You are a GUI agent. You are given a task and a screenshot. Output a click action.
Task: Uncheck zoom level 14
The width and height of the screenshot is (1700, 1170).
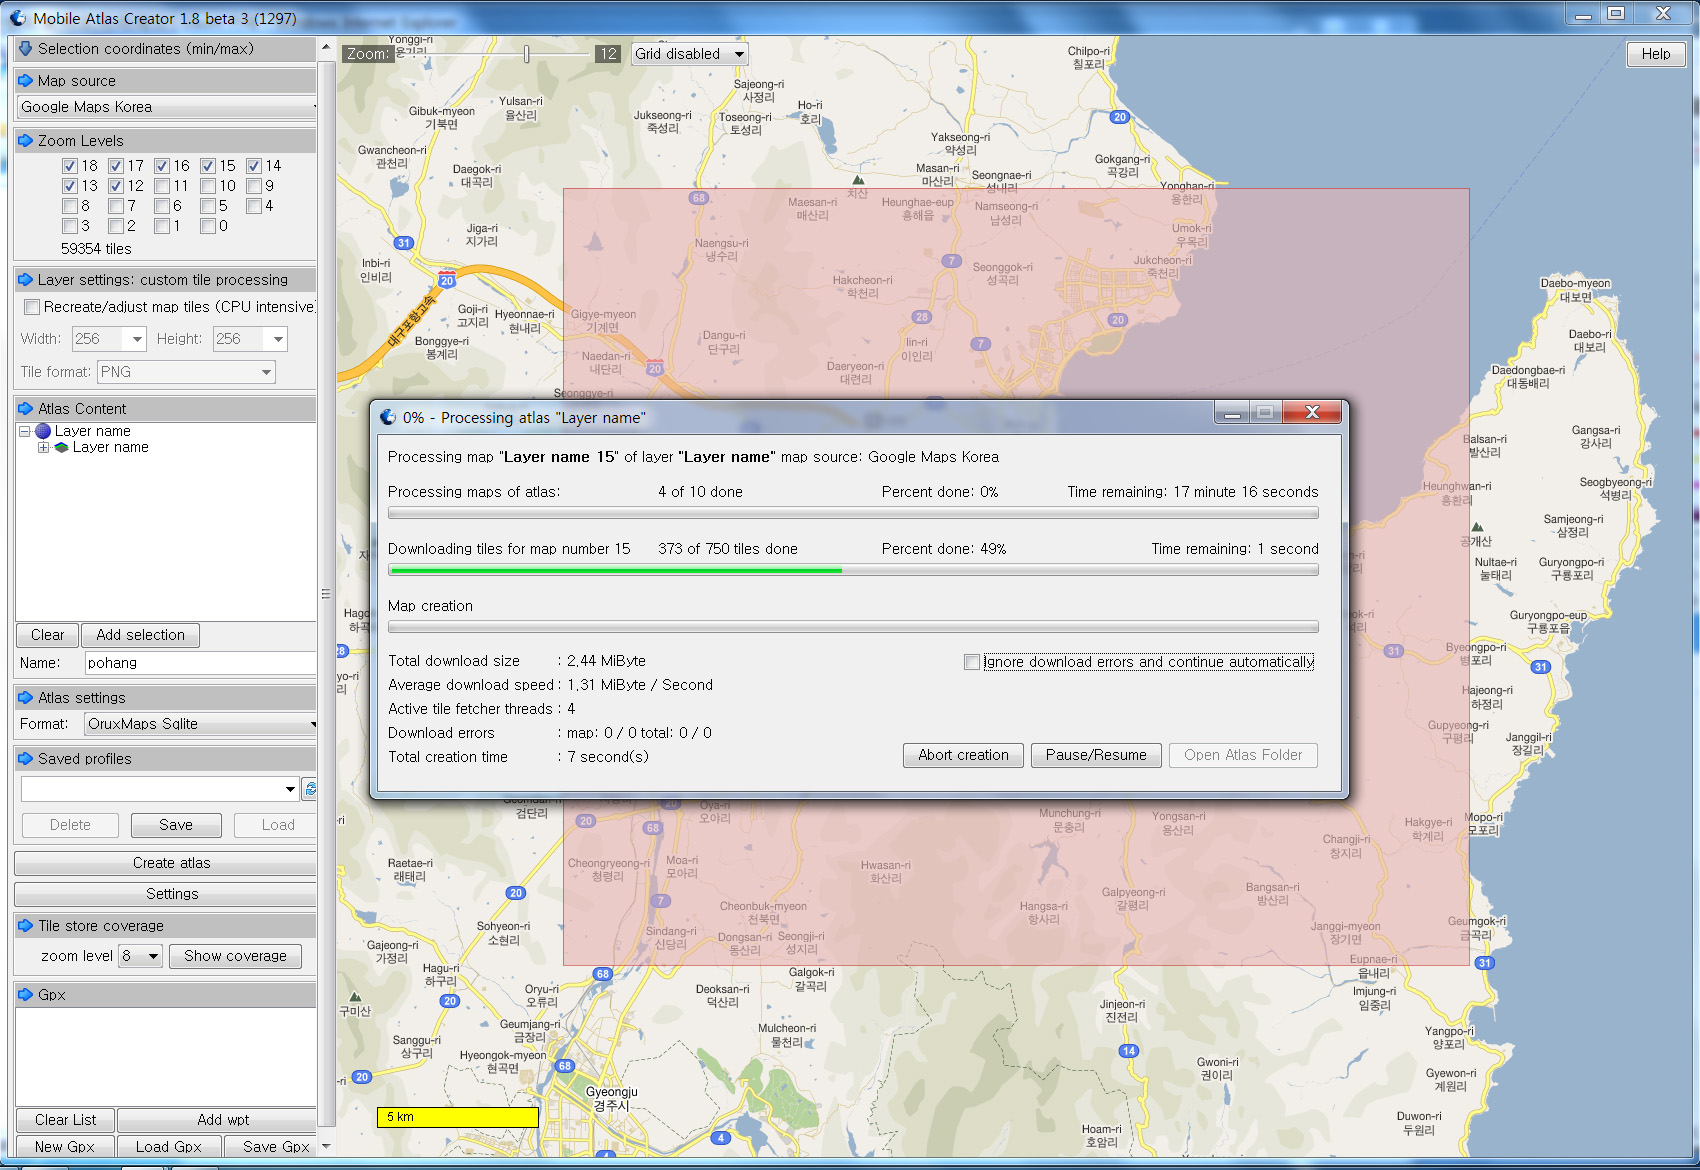pos(254,166)
